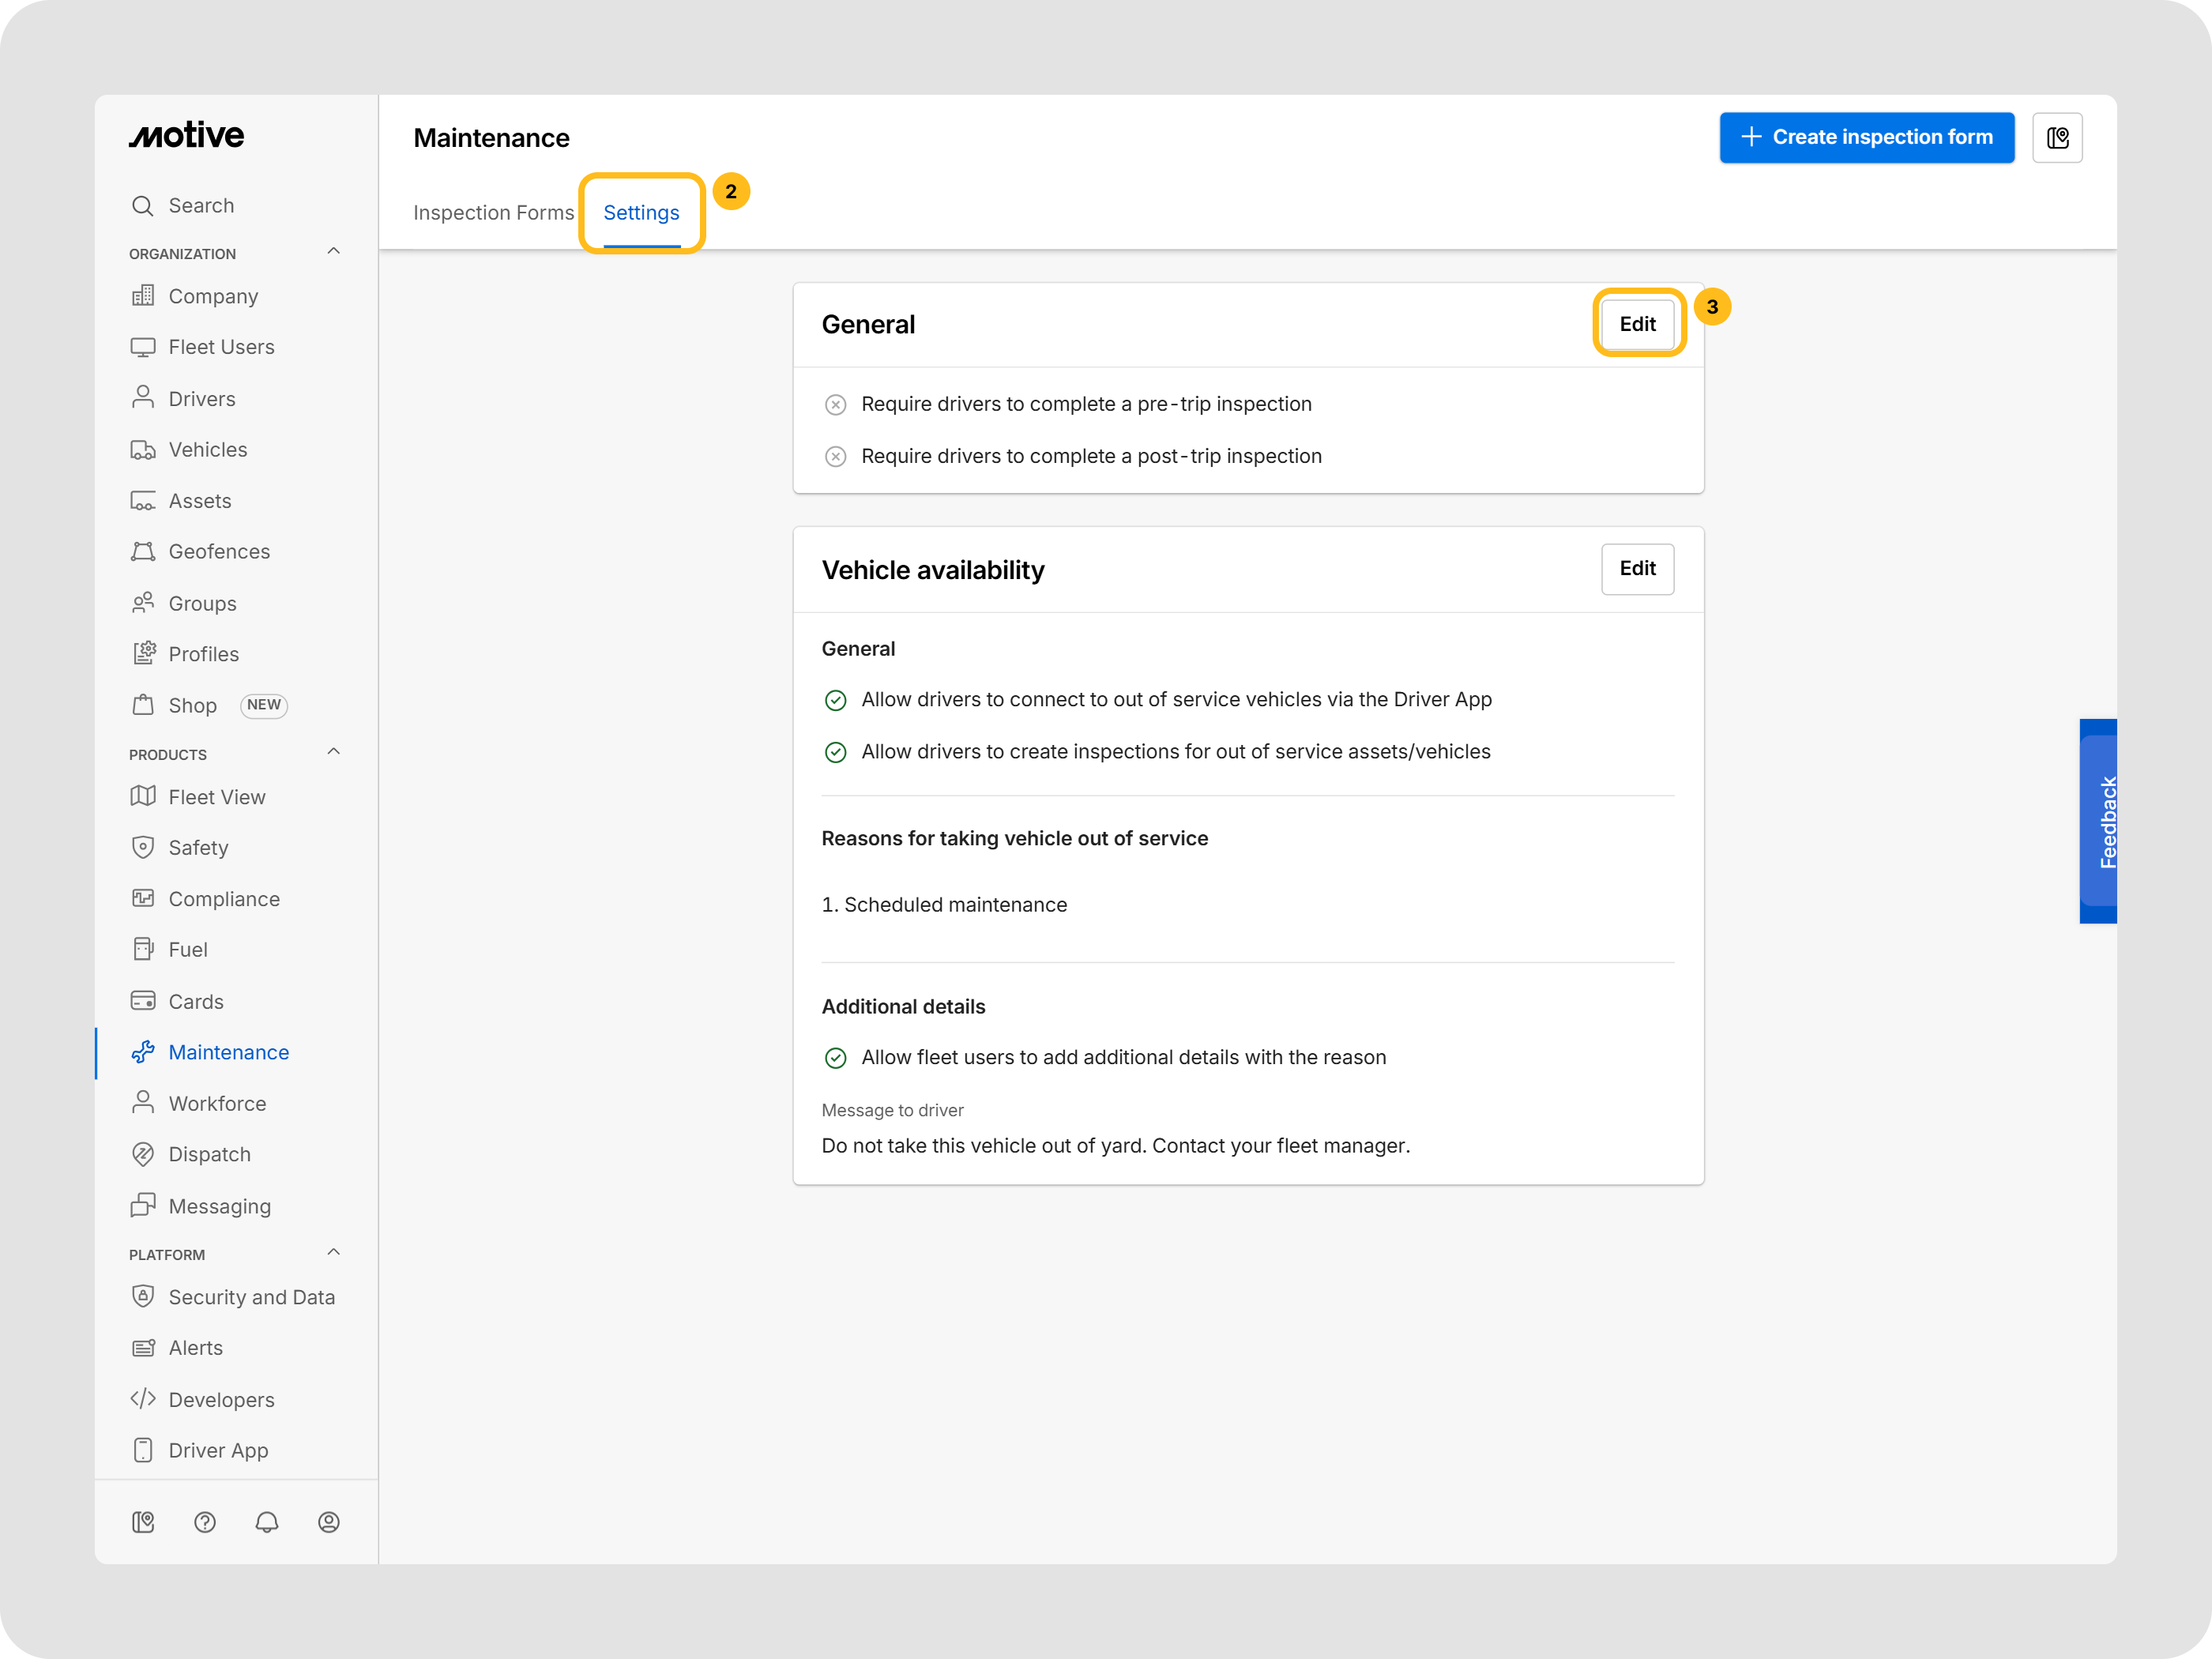Viewport: 2212px width, 1659px height.
Task: Click the map guide icon in bottom bar
Action: [x=143, y=1522]
